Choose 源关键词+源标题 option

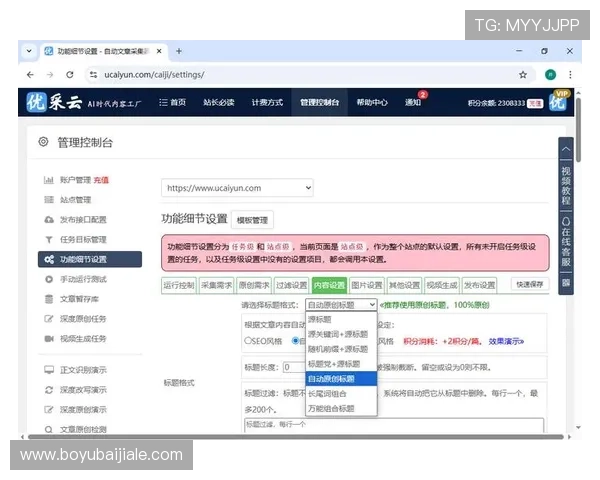click(x=341, y=334)
